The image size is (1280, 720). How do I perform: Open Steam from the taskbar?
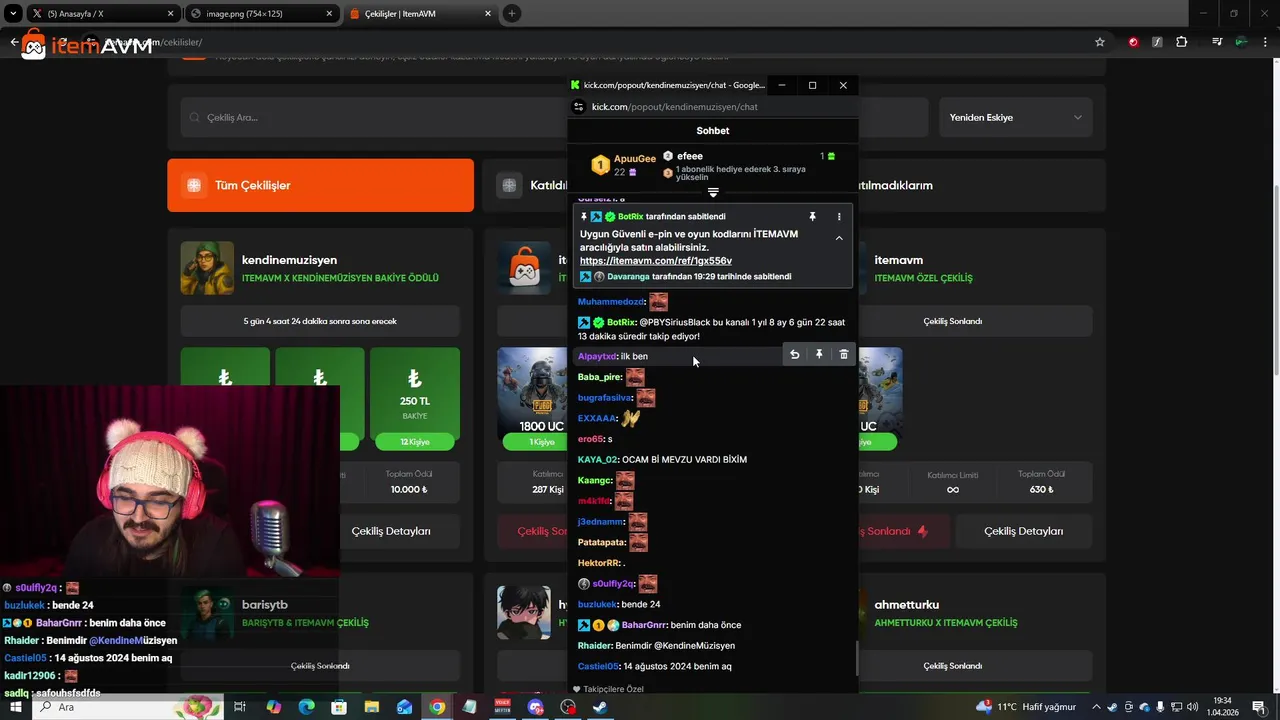pos(600,707)
